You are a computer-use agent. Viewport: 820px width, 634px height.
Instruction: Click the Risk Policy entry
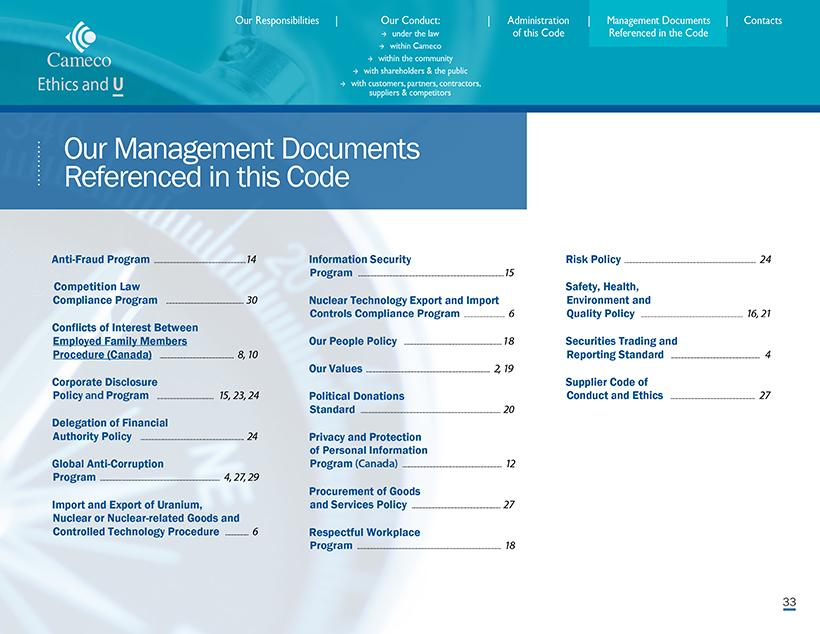(593, 259)
